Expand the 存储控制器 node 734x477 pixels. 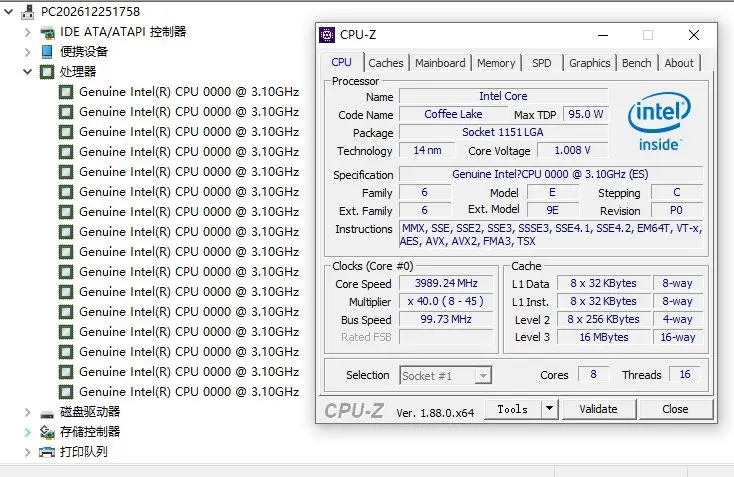[28, 432]
